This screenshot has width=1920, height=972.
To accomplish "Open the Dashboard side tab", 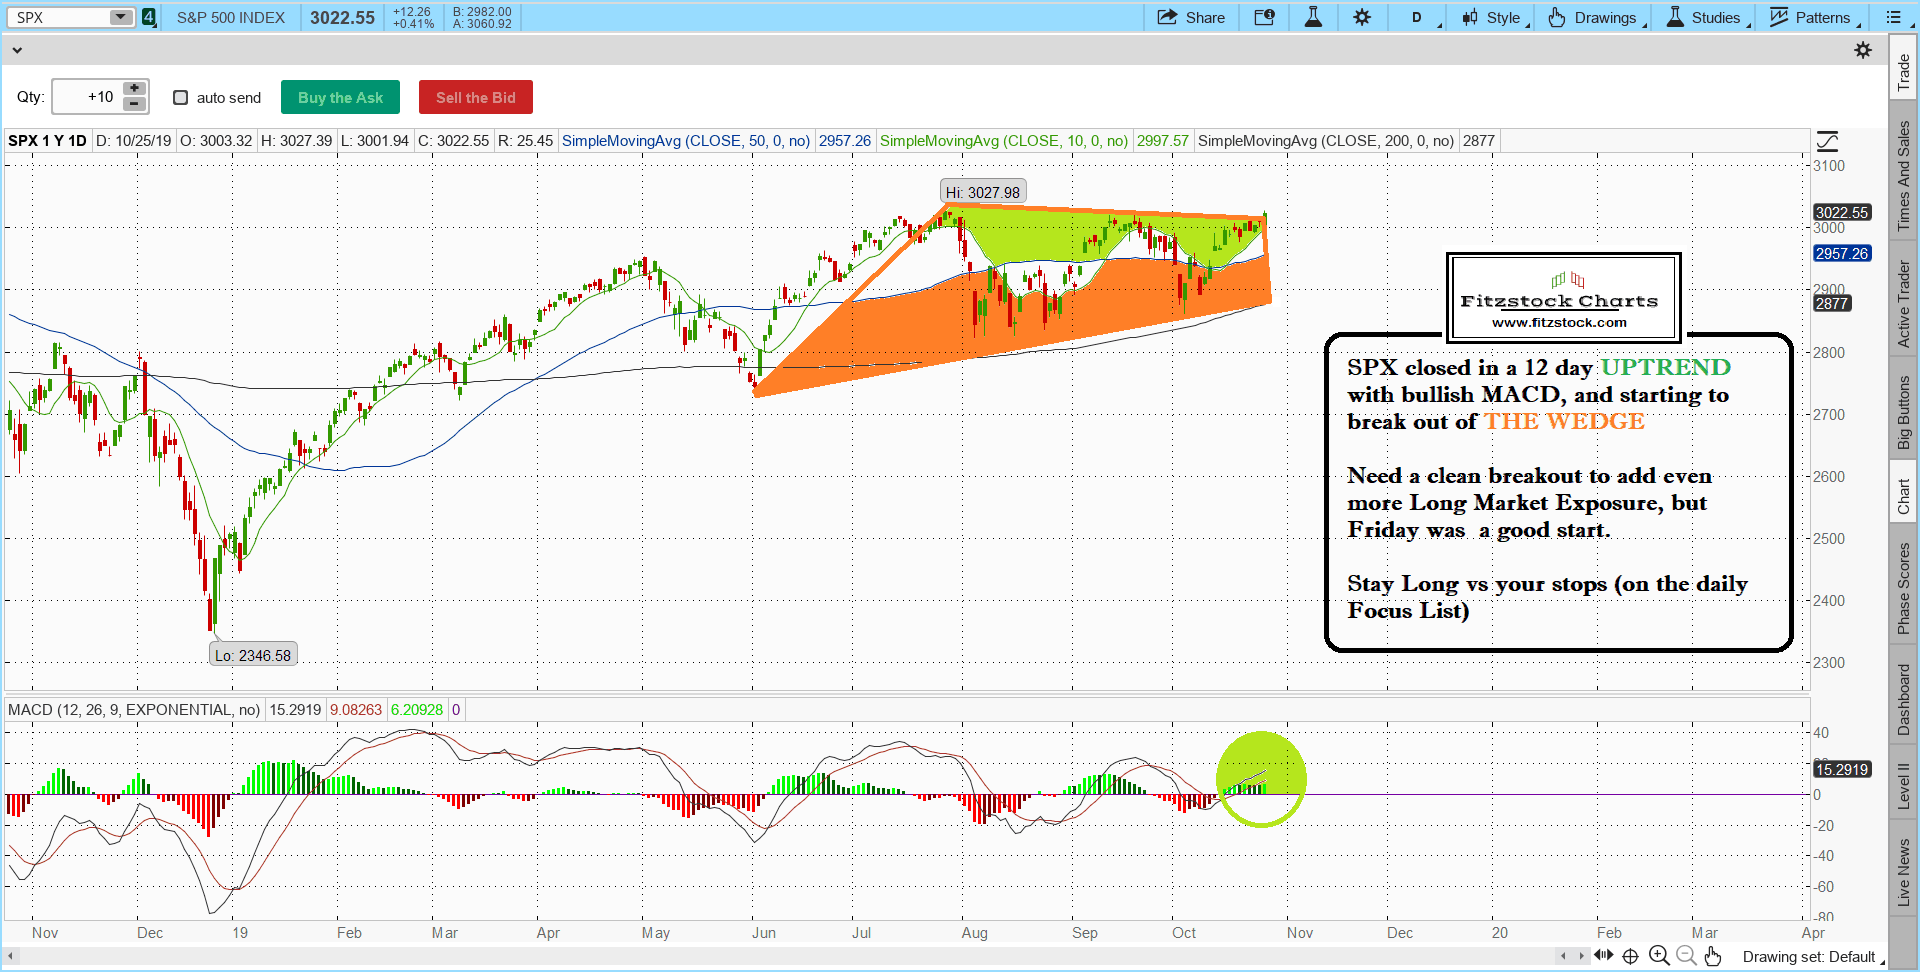I will click(1903, 699).
